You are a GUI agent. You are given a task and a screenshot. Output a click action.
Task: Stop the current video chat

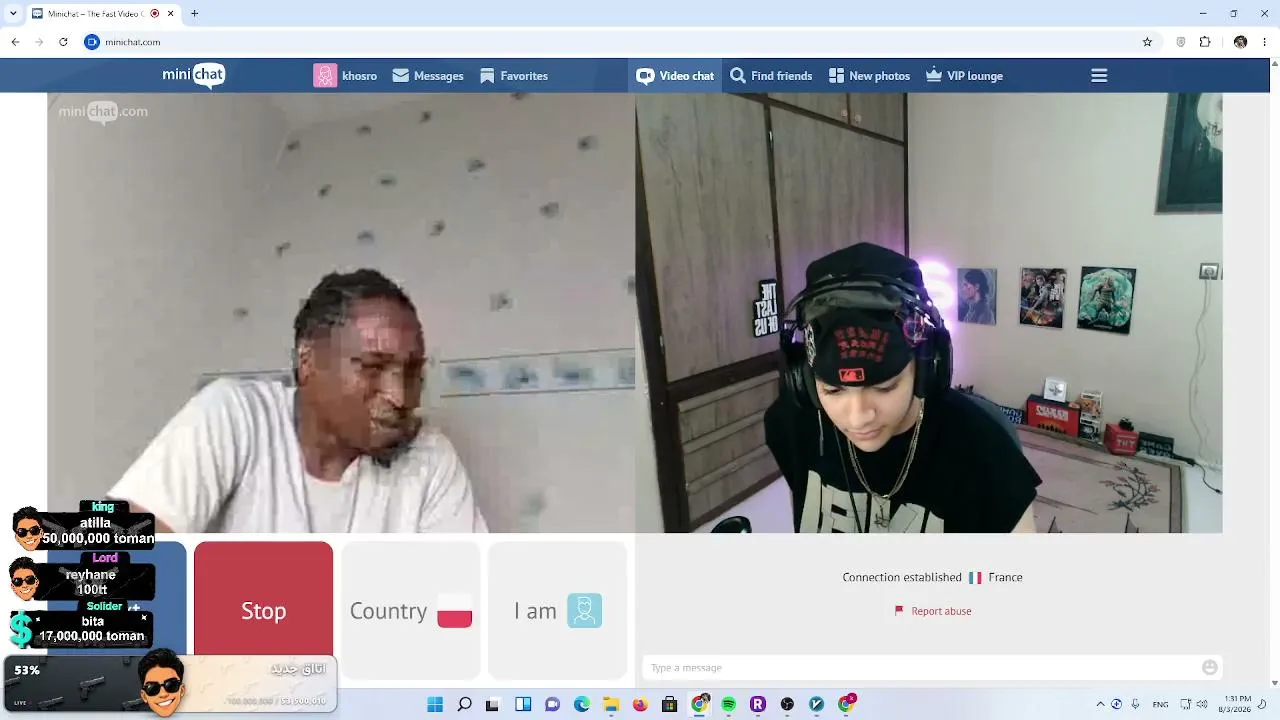coord(263,610)
